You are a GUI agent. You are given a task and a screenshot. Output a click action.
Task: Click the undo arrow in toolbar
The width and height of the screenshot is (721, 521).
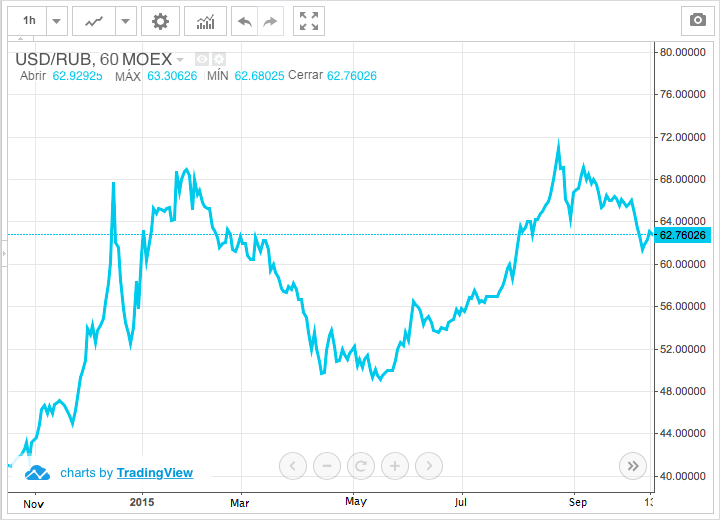244,20
